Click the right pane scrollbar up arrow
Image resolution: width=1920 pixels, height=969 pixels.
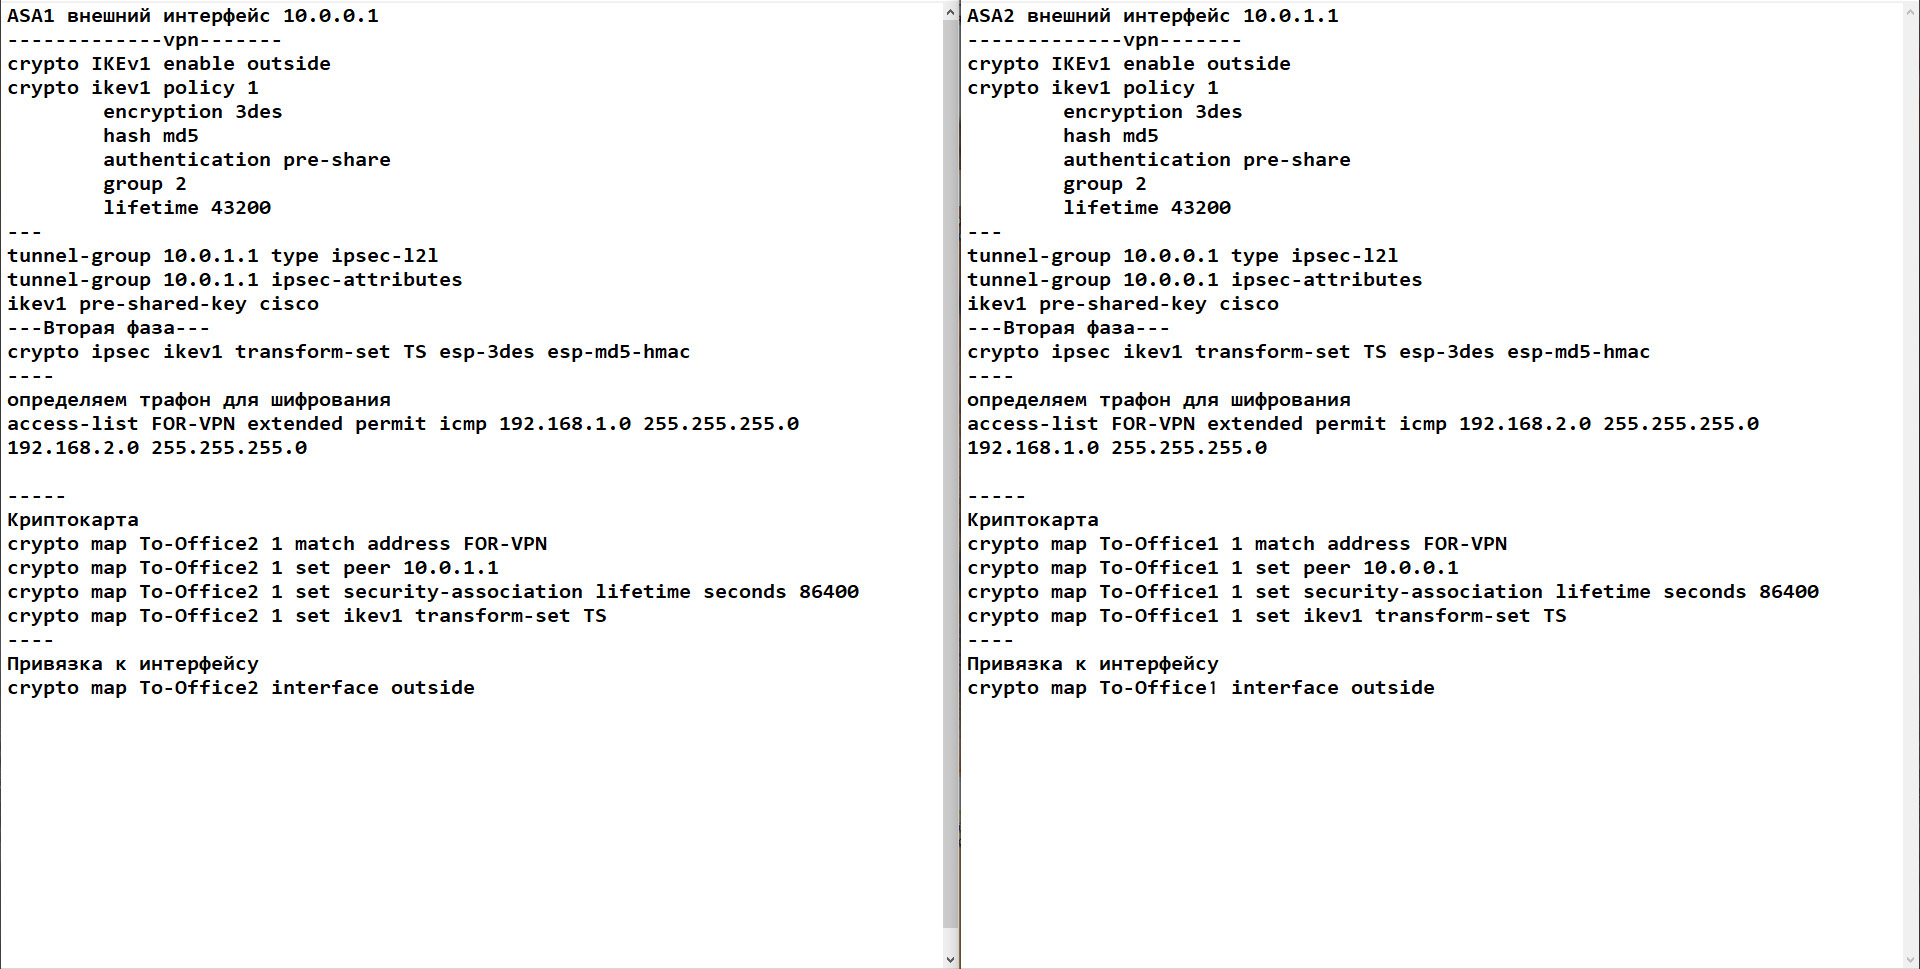pos(1911,11)
